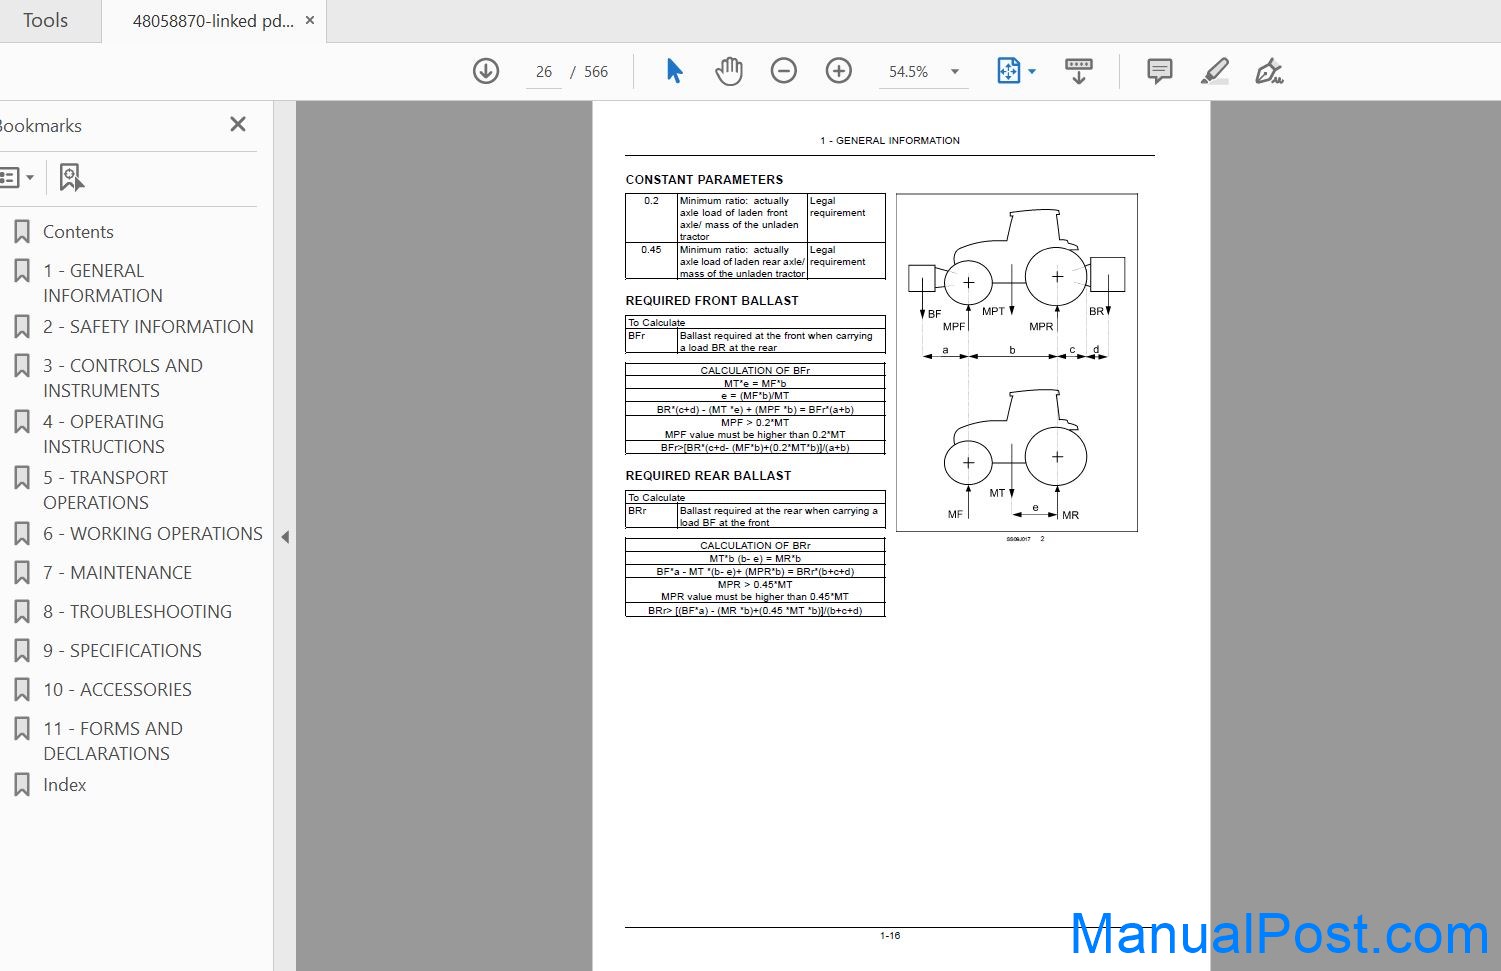Navigate to 11 - FORMS AND DECLARATIONS bookmark

click(x=113, y=741)
